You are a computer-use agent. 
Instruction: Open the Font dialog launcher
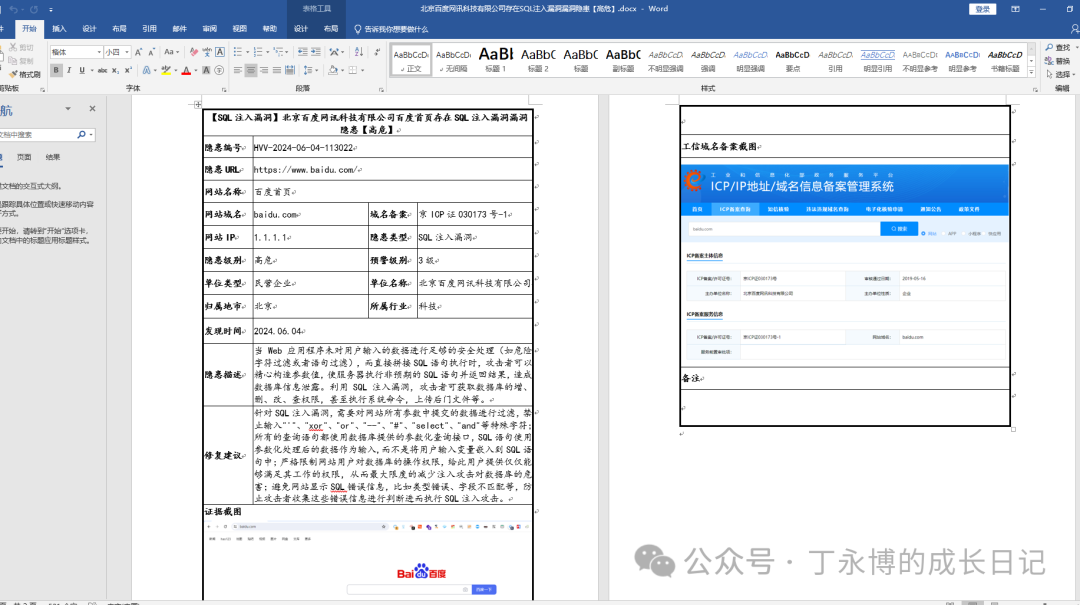[x=224, y=90]
